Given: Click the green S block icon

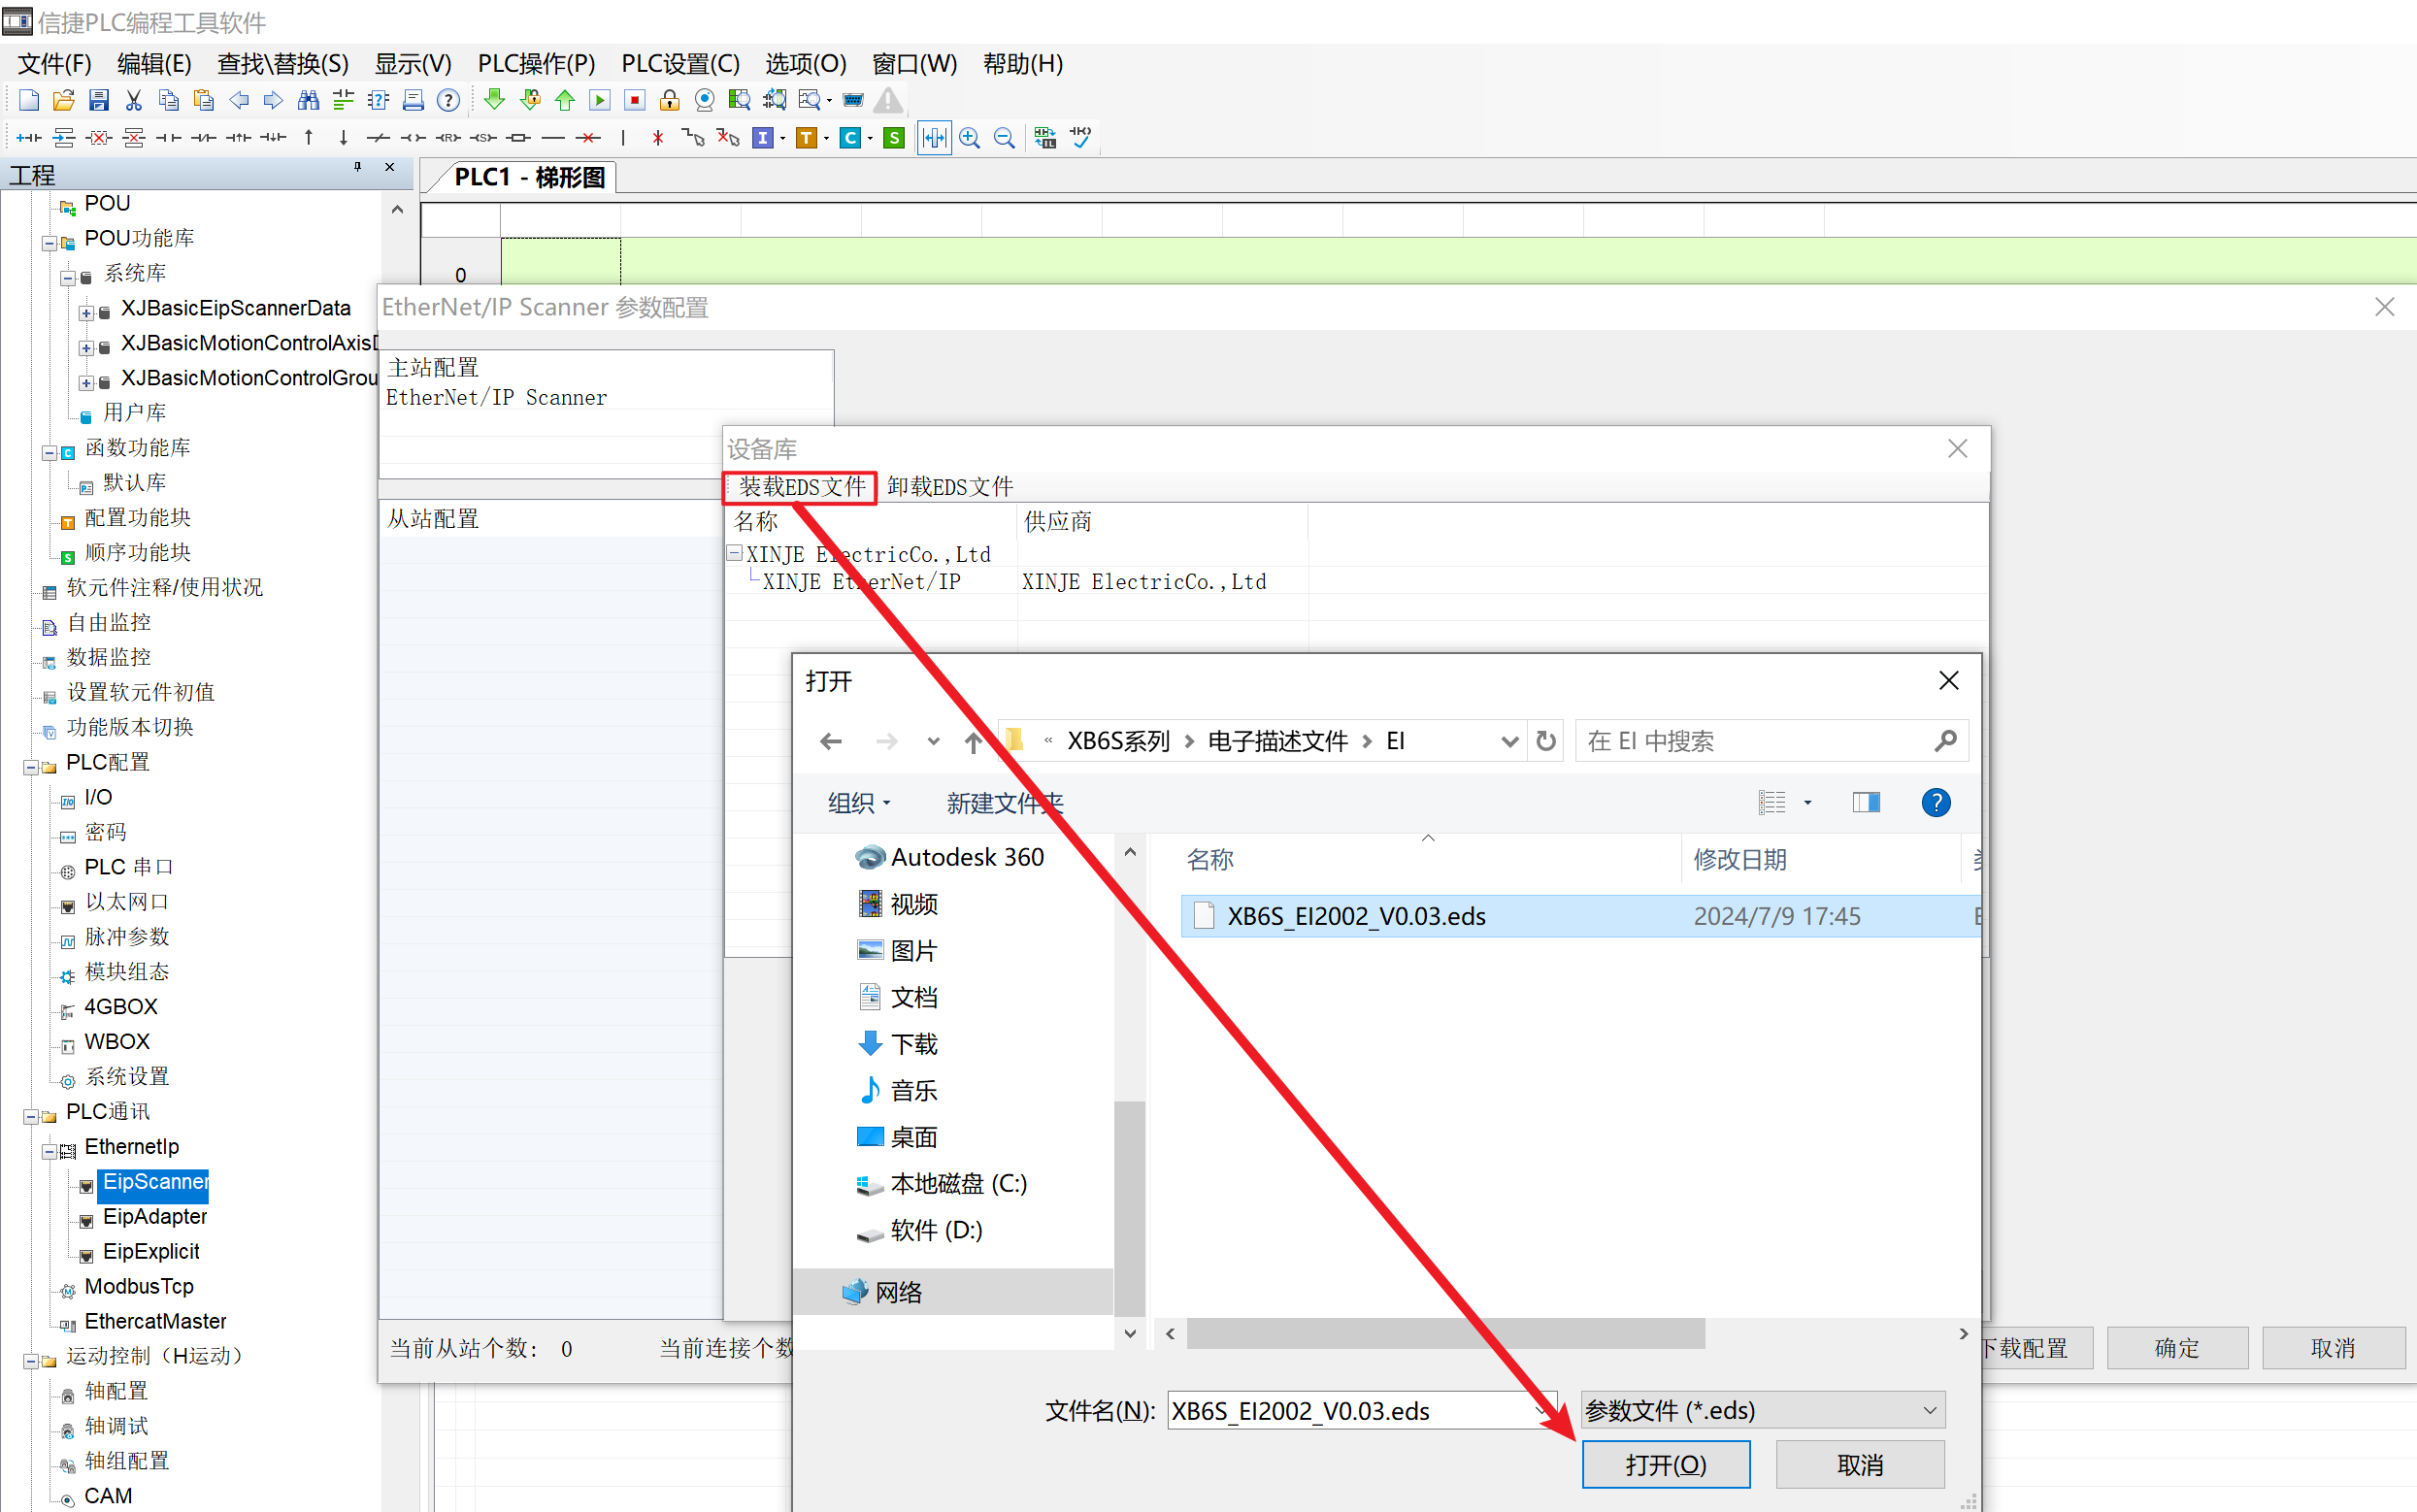Looking at the screenshot, I should (894, 138).
